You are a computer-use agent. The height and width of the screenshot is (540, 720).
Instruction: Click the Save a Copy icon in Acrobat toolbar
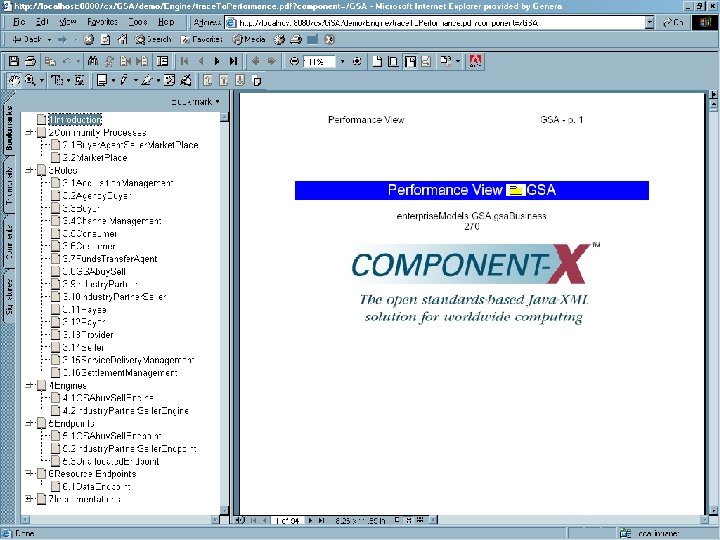(14, 61)
